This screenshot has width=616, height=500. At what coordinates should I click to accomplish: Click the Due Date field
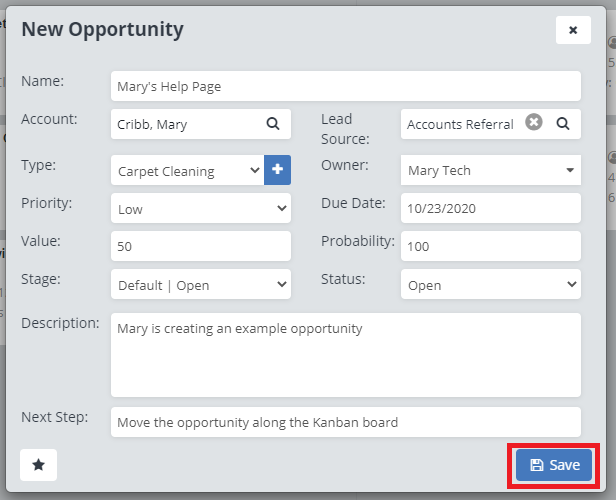point(490,209)
